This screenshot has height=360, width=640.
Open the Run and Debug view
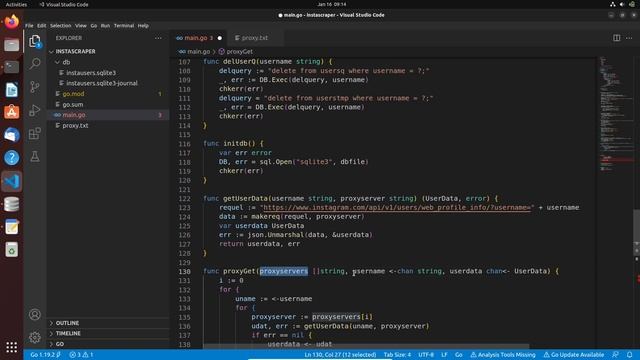(x=35, y=110)
